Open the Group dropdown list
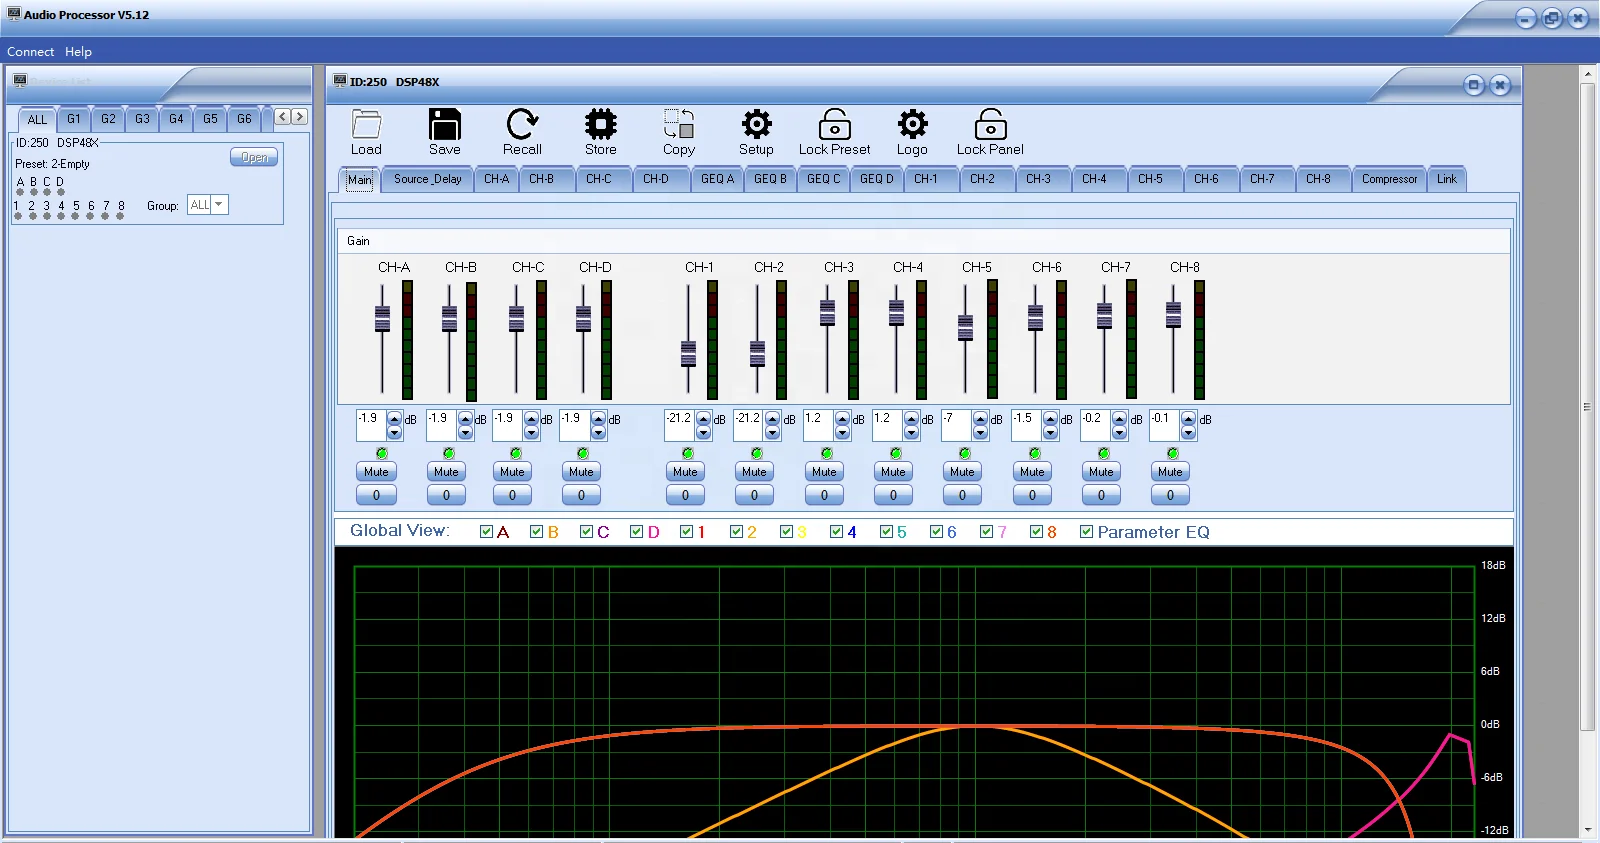This screenshot has height=843, width=1600. (x=219, y=205)
